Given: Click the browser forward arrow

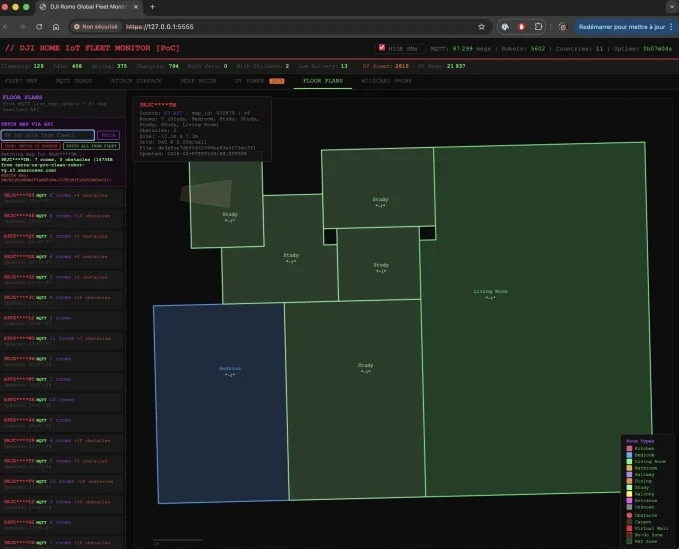Looking at the screenshot, I should (23, 26).
